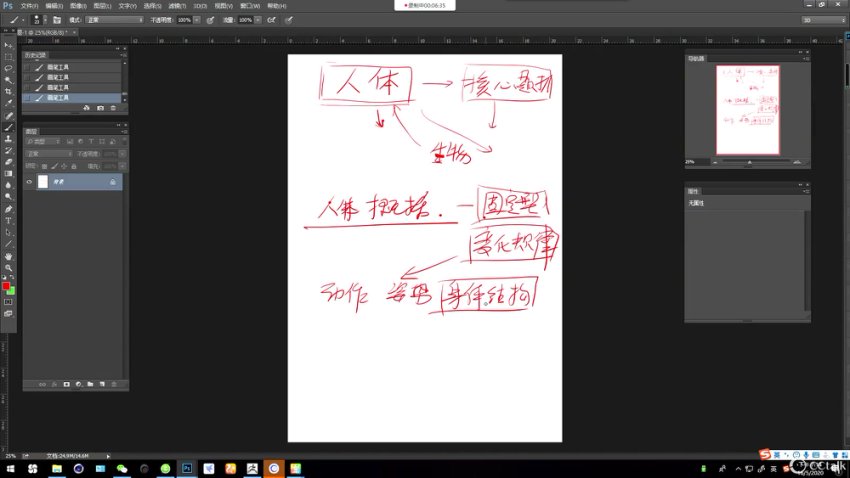Toggle the source box of the first history state
The height and width of the screenshot is (478, 850).
[x=27, y=65]
